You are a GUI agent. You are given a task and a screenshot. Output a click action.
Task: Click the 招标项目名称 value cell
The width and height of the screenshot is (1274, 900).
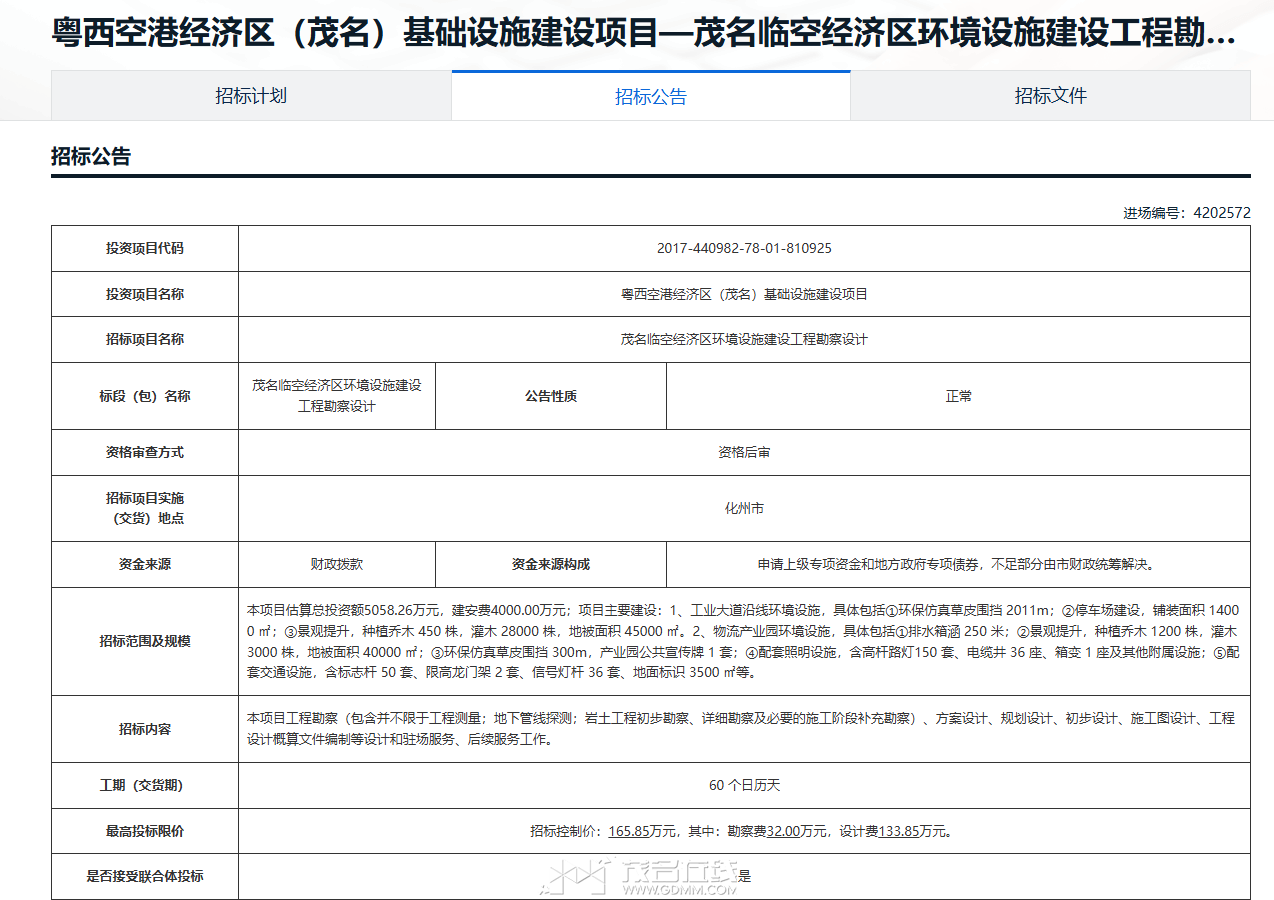(x=744, y=339)
